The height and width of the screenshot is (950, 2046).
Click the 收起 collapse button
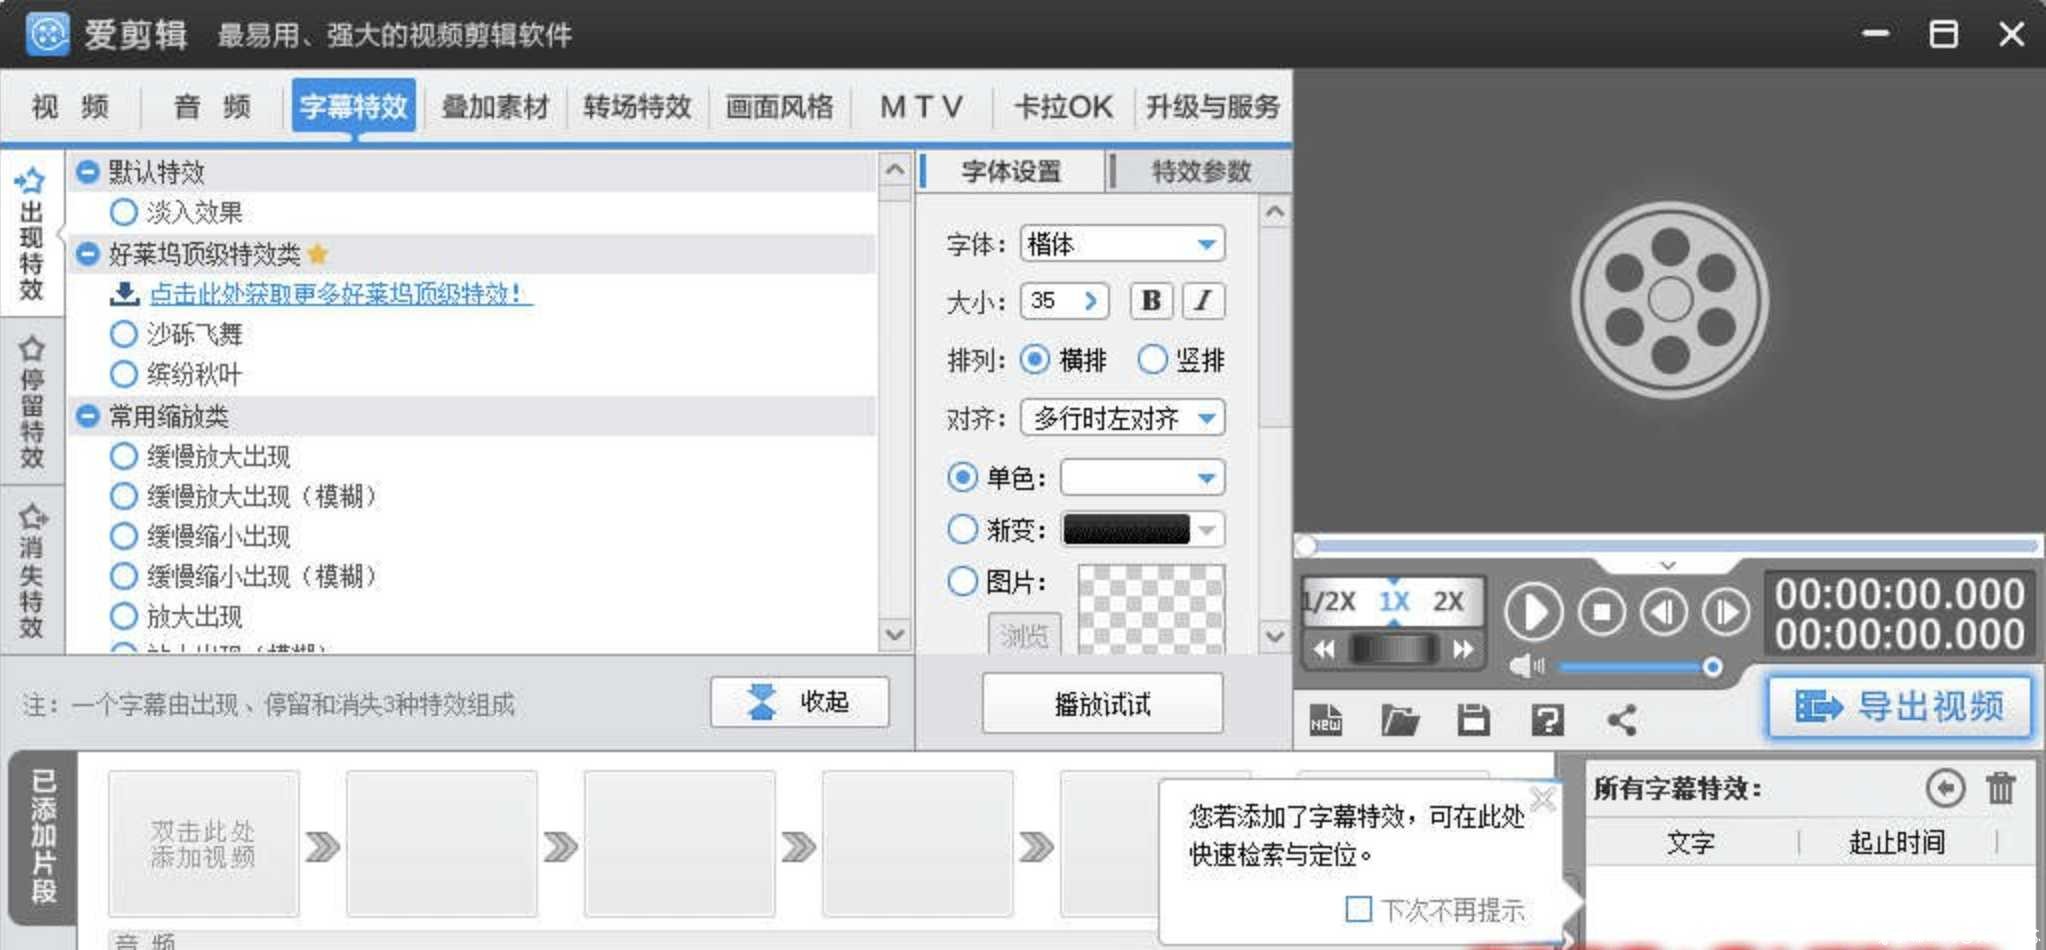click(799, 702)
